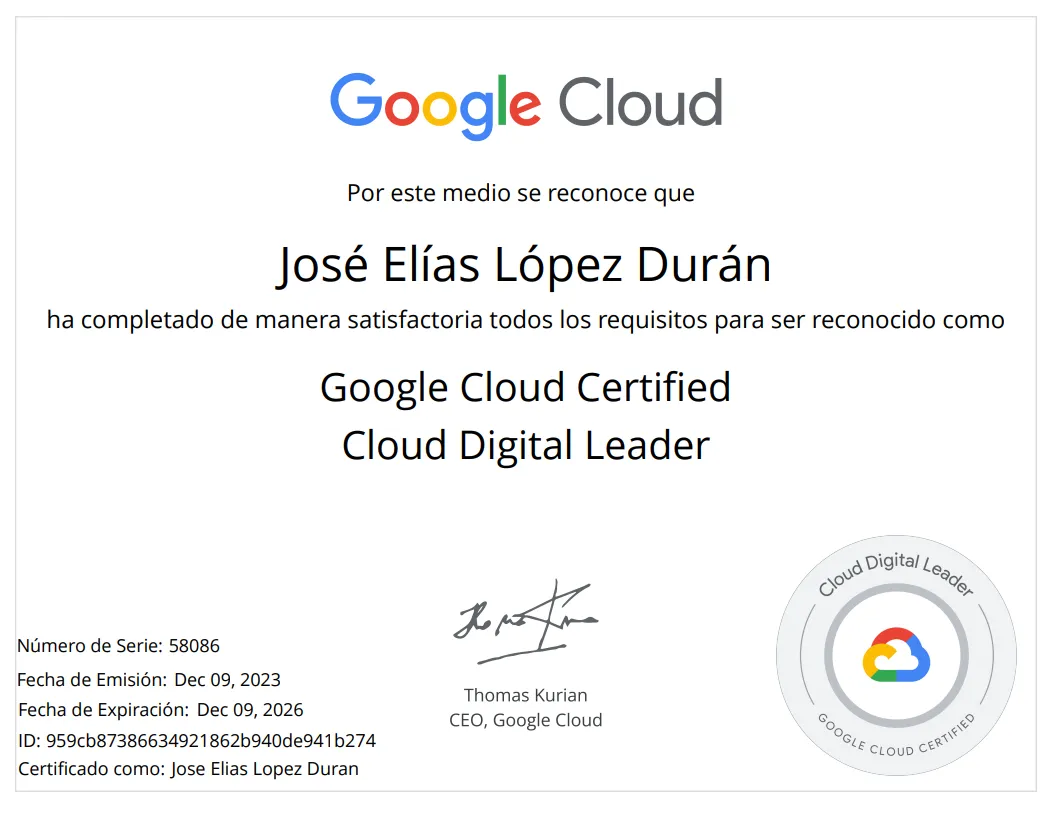Click the Cloud Digital Leader badge
The width and height of the screenshot is (1053, 814).
click(x=897, y=655)
